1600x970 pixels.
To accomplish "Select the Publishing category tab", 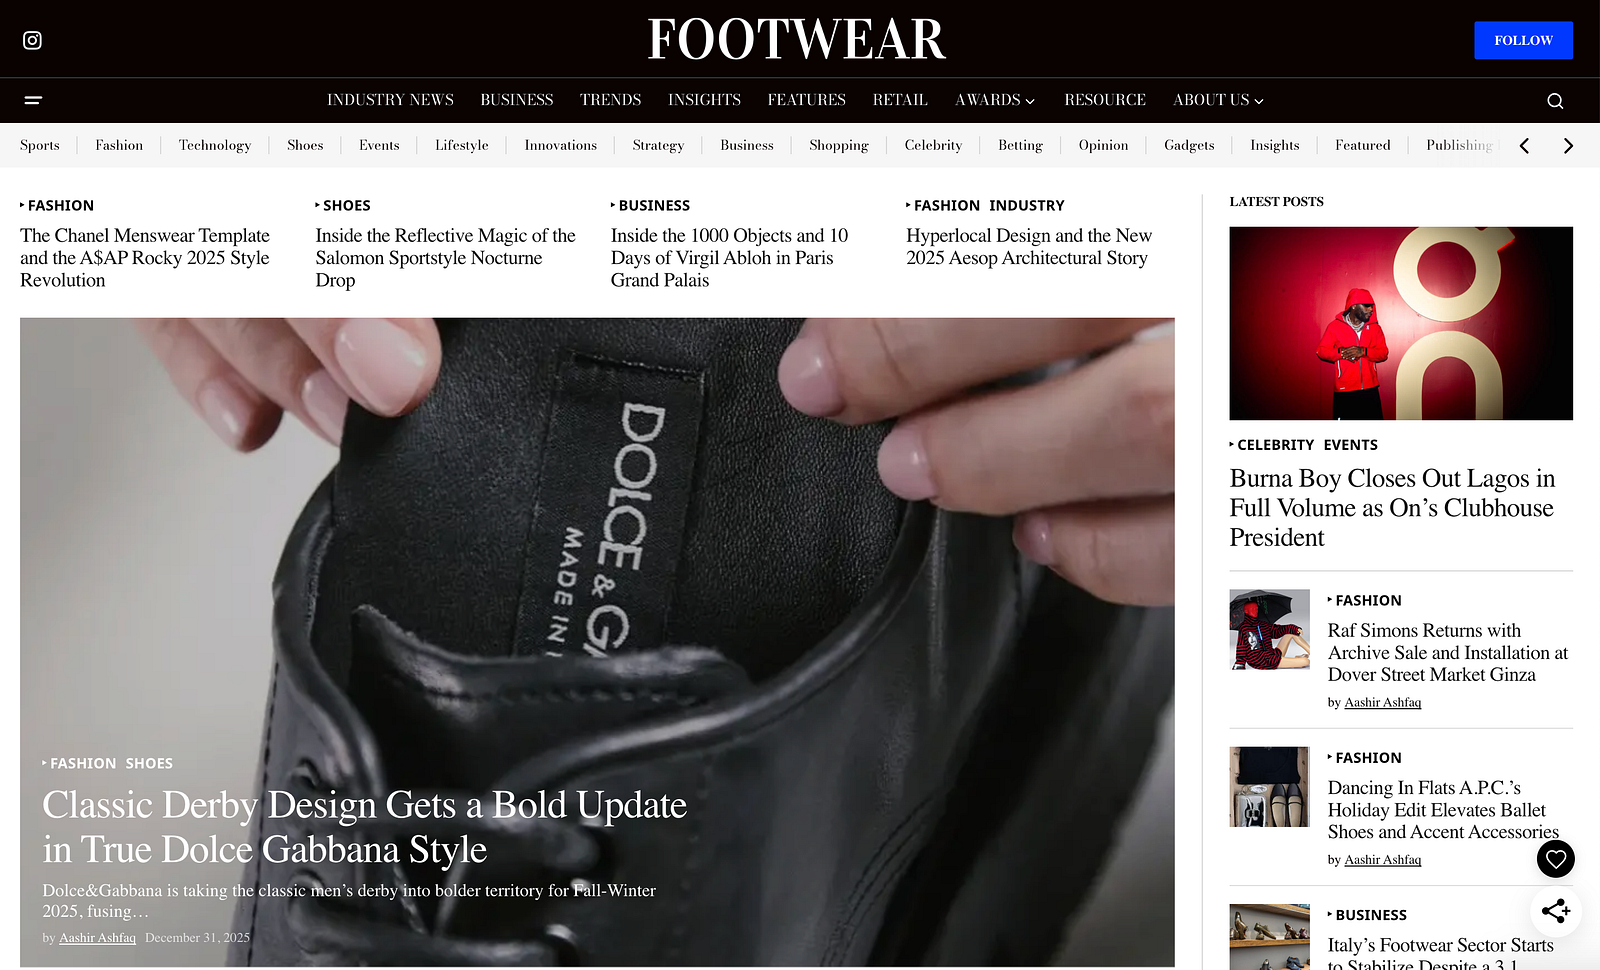I will point(1460,145).
